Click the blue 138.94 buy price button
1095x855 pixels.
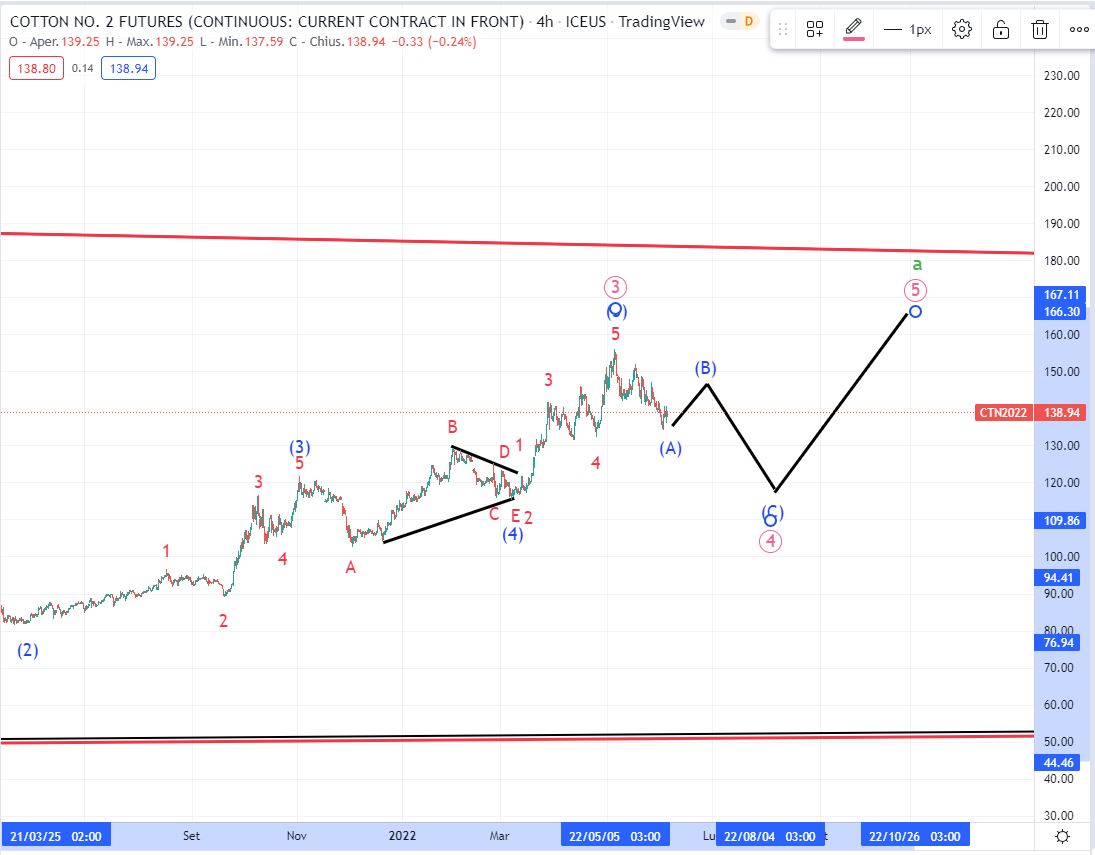pyautogui.click(x=128, y=68)
